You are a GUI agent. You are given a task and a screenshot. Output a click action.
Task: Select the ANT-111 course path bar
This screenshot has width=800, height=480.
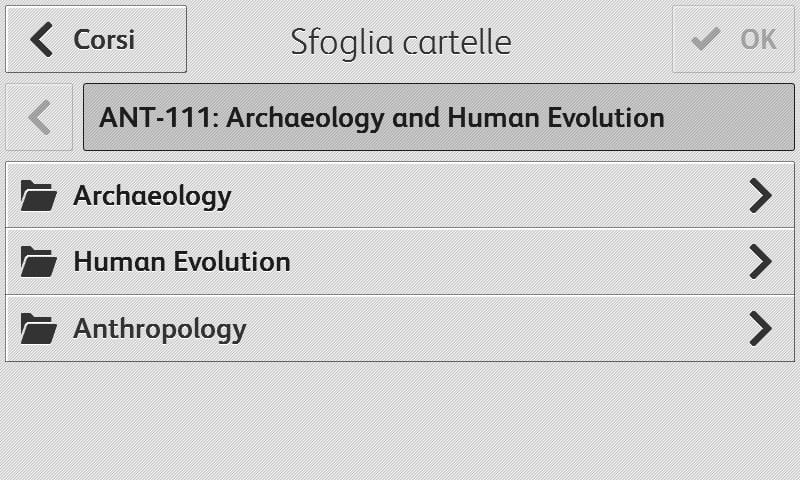(439, 117)
